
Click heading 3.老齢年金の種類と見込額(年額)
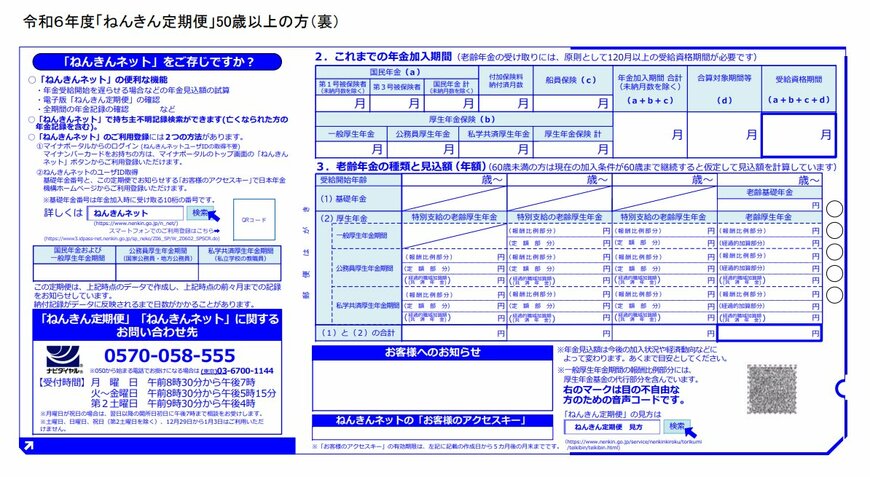tap(401, 166)
